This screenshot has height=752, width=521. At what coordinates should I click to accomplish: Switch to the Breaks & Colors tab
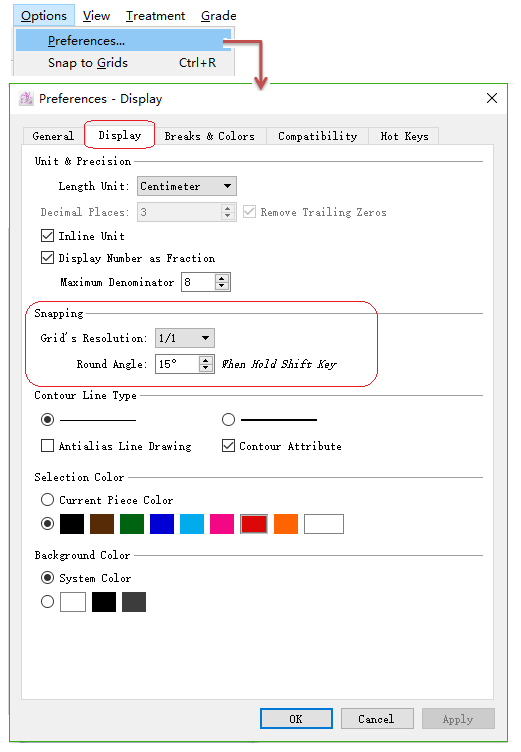pos(209,136)
